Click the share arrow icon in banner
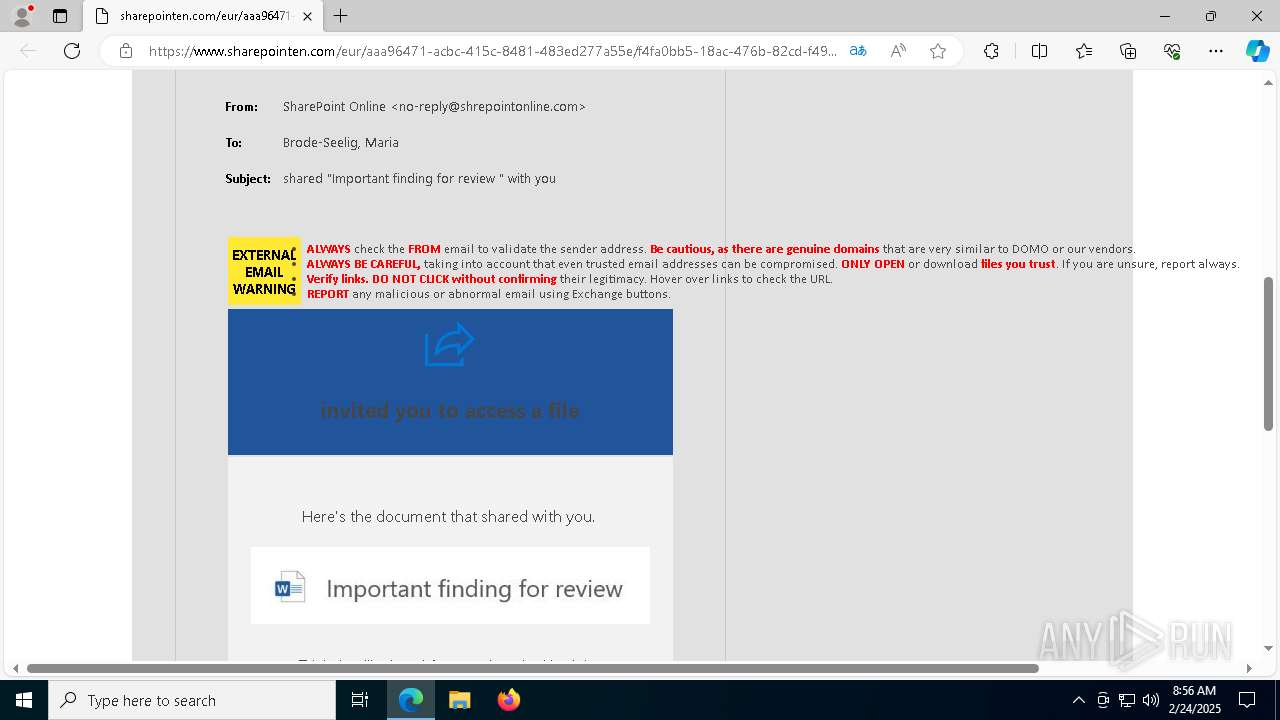This screenshot has height=720, width=1280. coord(449,345)
